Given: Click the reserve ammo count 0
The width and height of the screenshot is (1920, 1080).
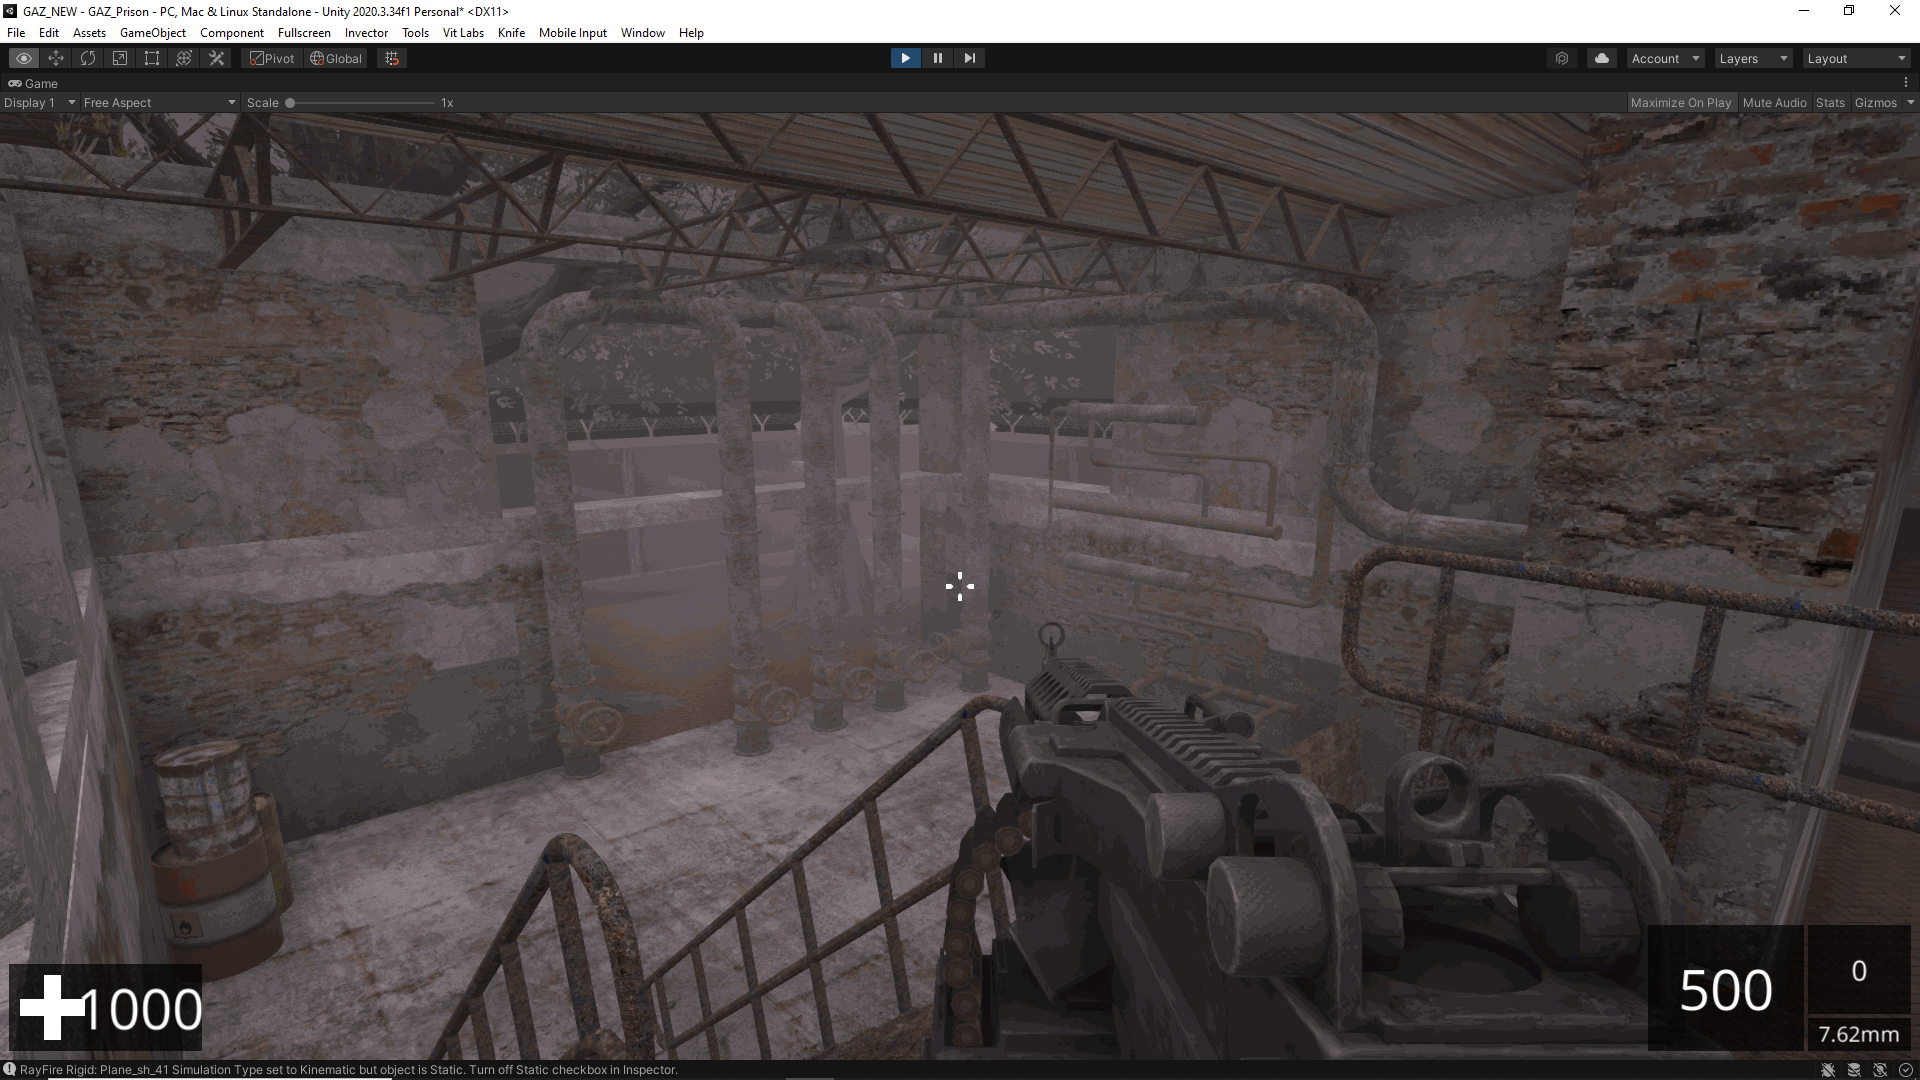Looking at the screenshot, I should click(x=1859, y=971).
